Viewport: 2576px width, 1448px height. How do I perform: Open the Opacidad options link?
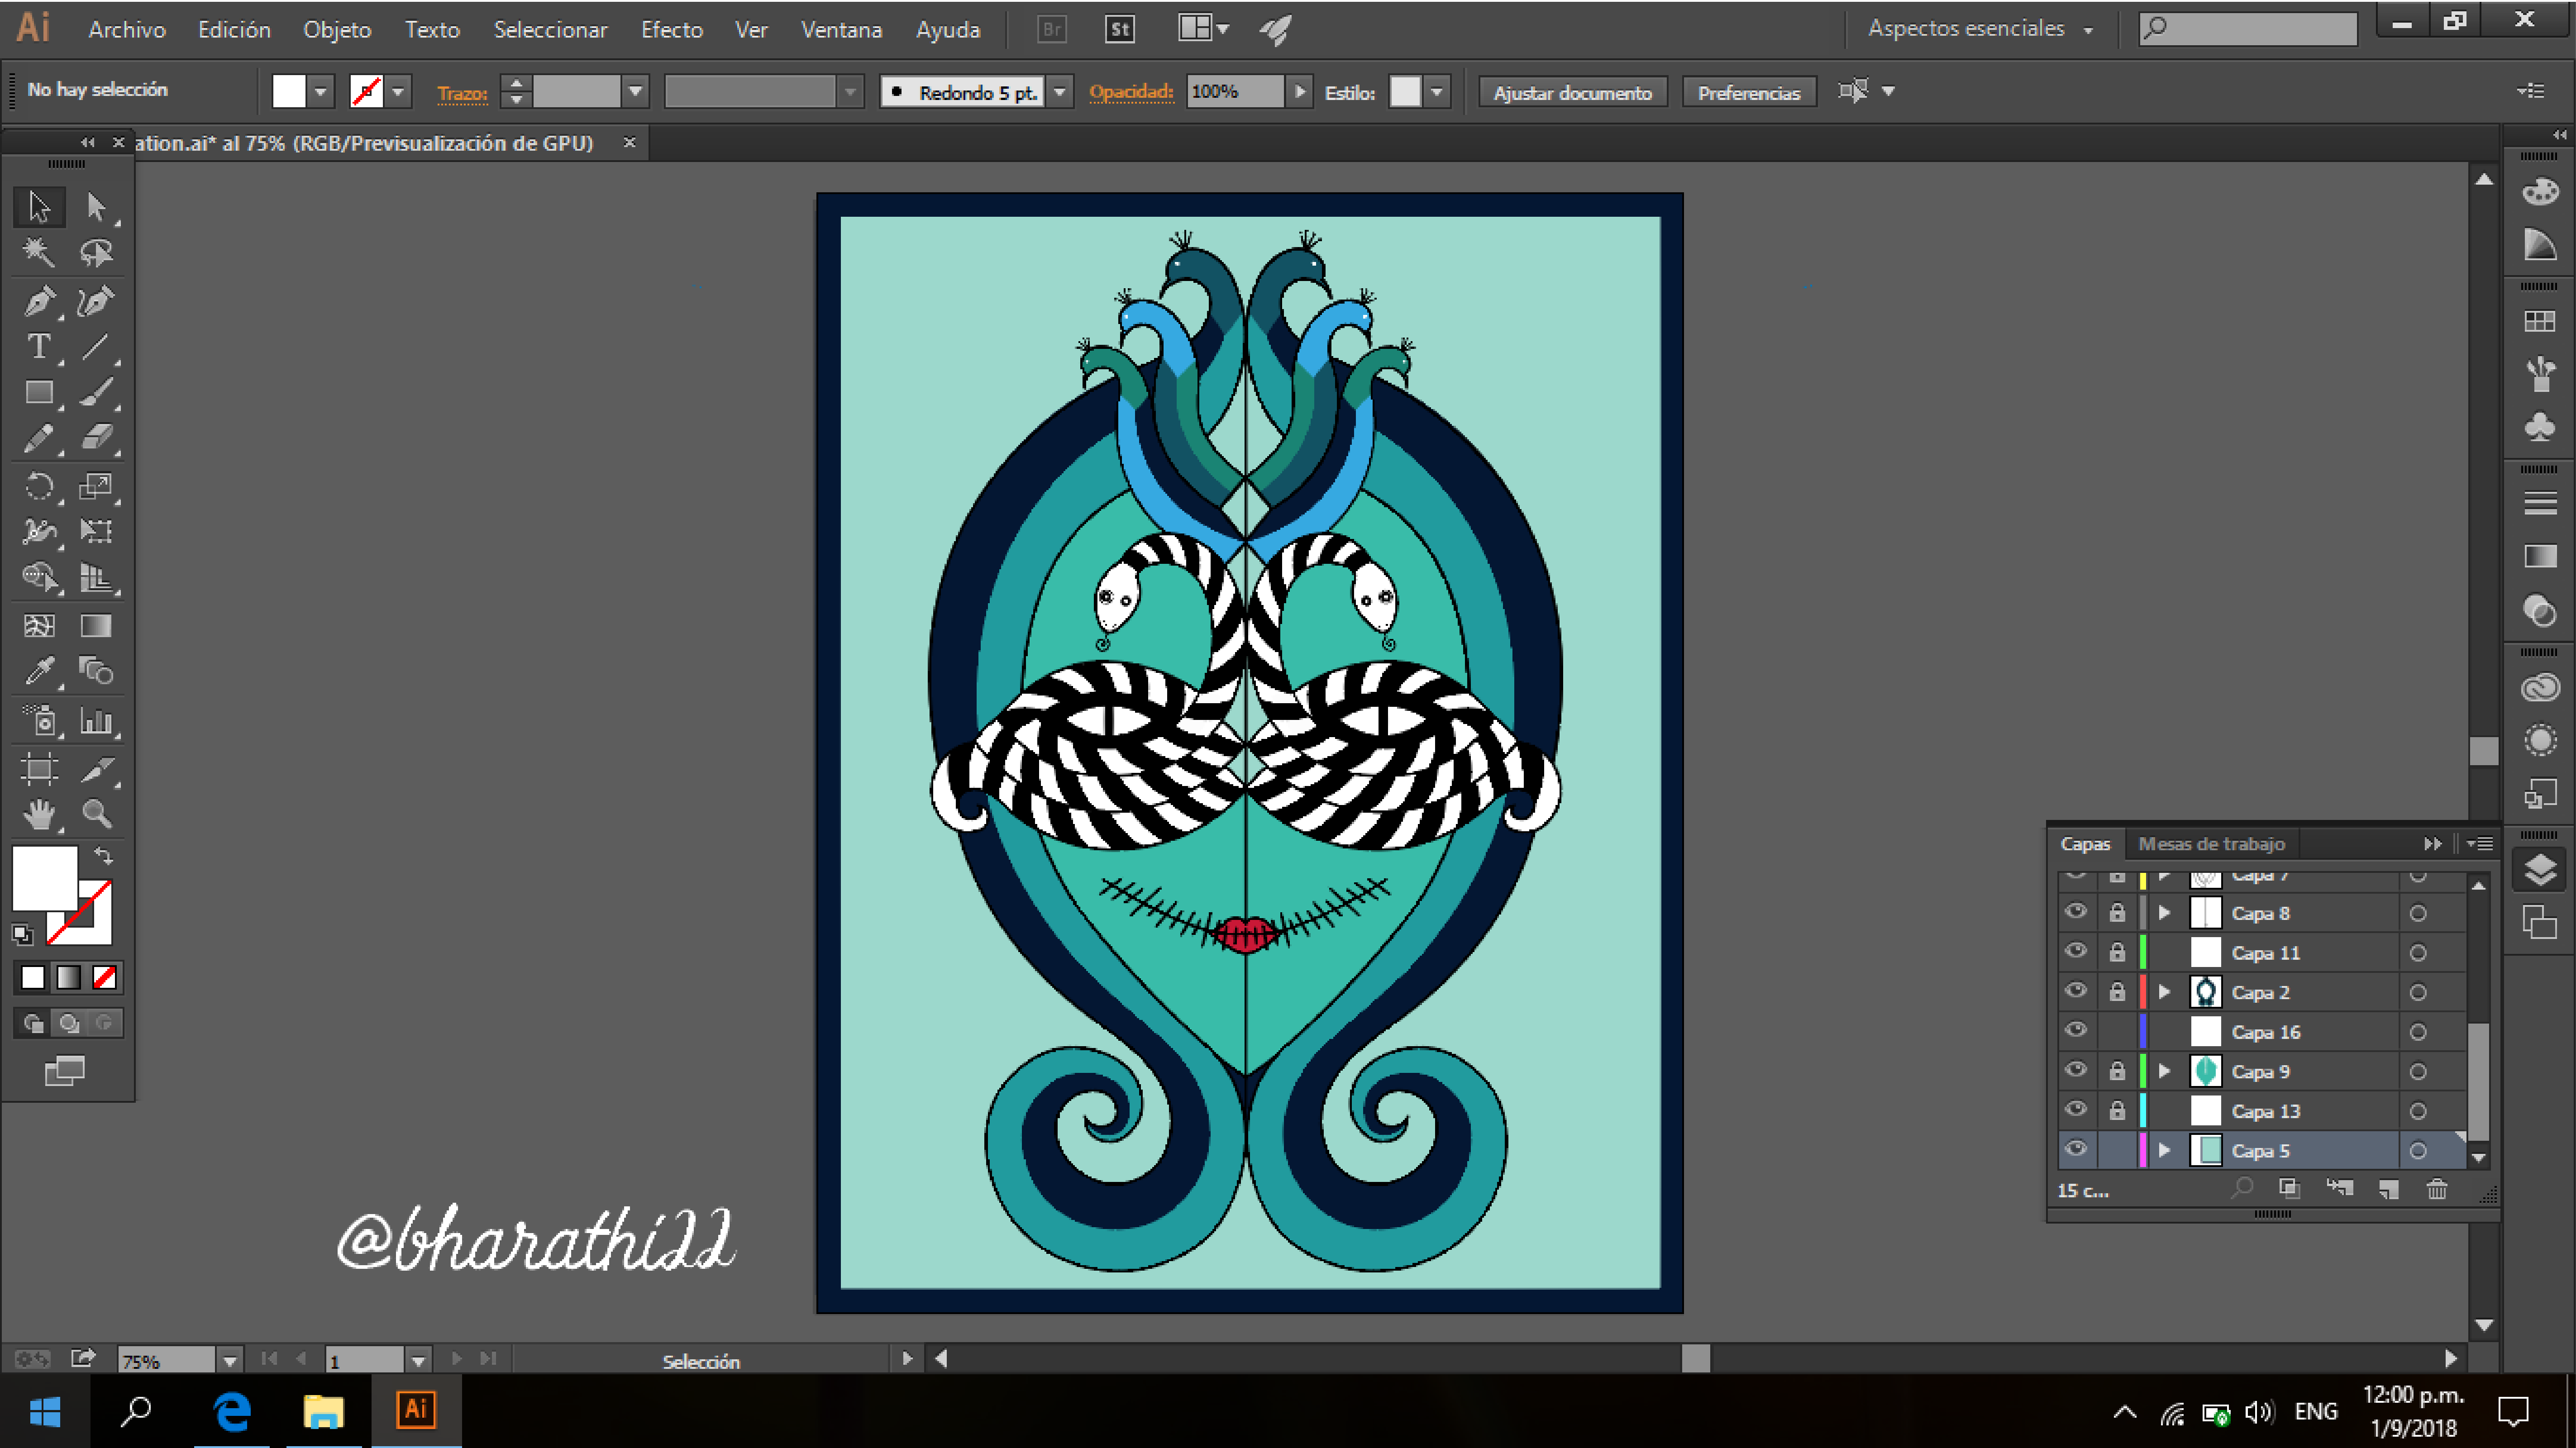pos(1131,91)
